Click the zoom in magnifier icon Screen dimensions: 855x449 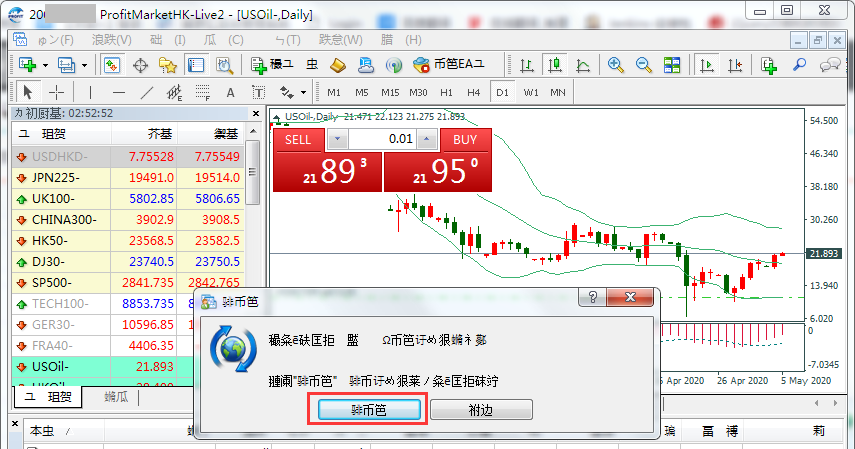tap(616, 65)
